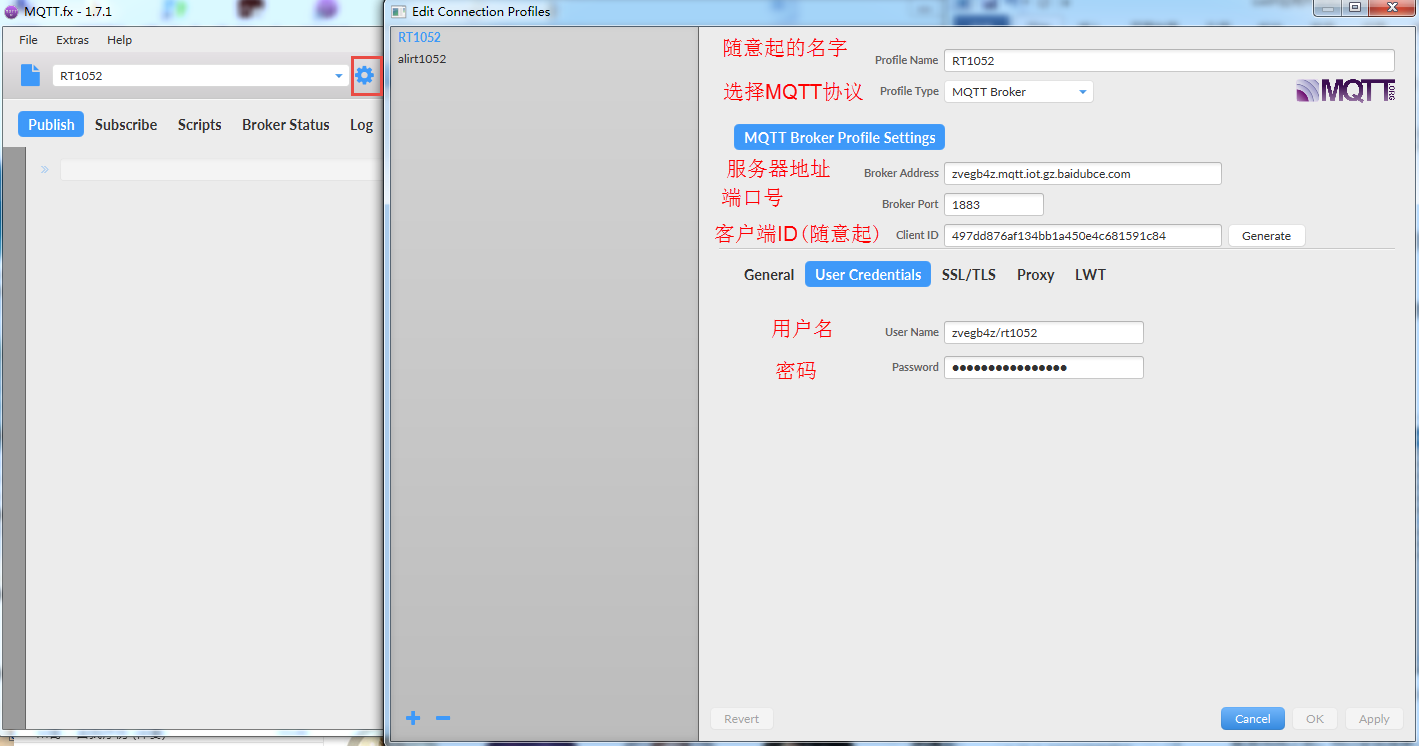The image size is (1419, 746).
Task: Click the MQTT Broker Profile Settings button
Action: [839, 138]
